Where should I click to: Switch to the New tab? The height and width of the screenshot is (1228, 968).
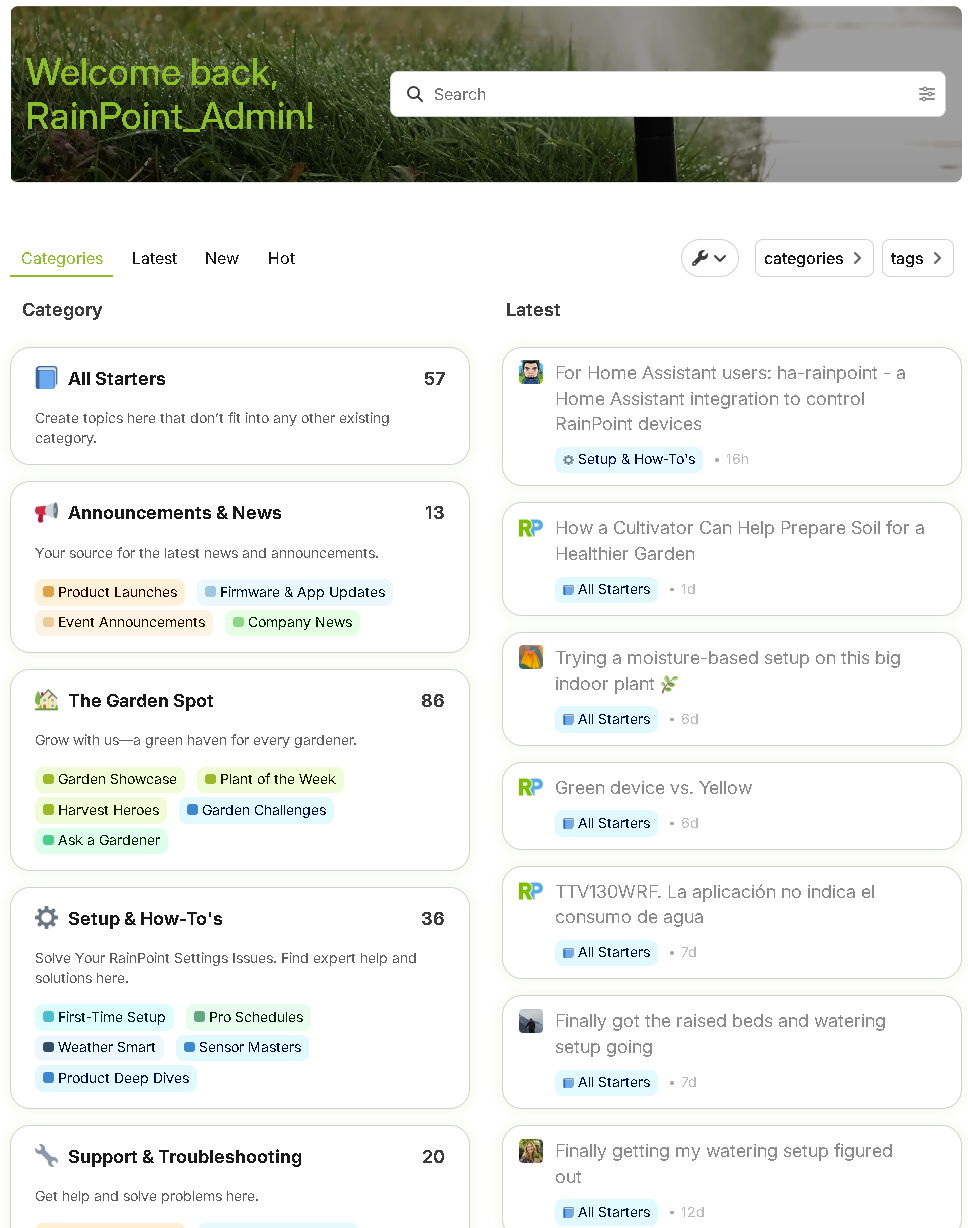pyautogui.click(x=222, y=258)
